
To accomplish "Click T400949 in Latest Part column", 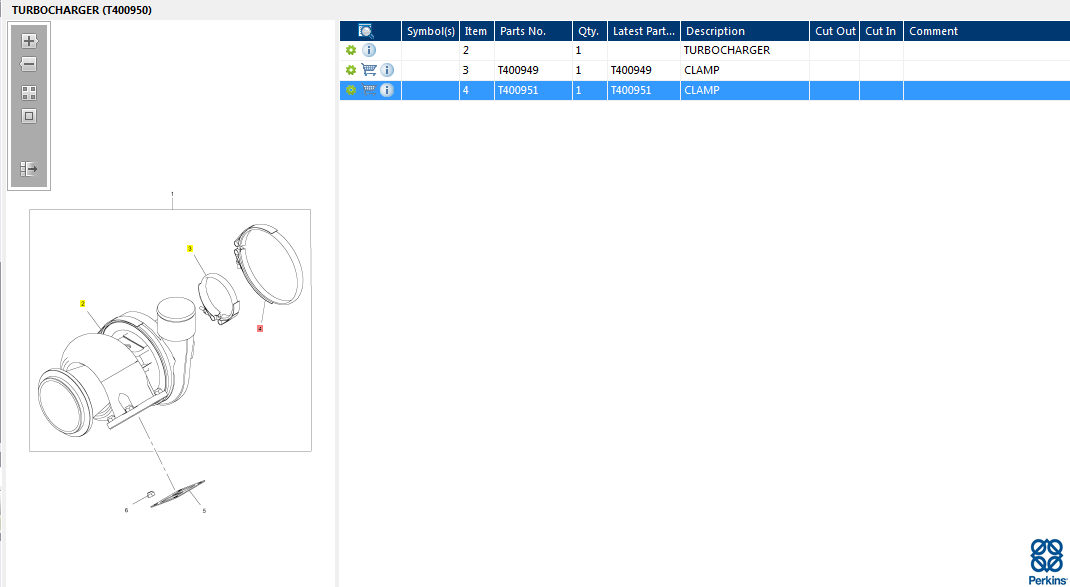I will (631, 70).
